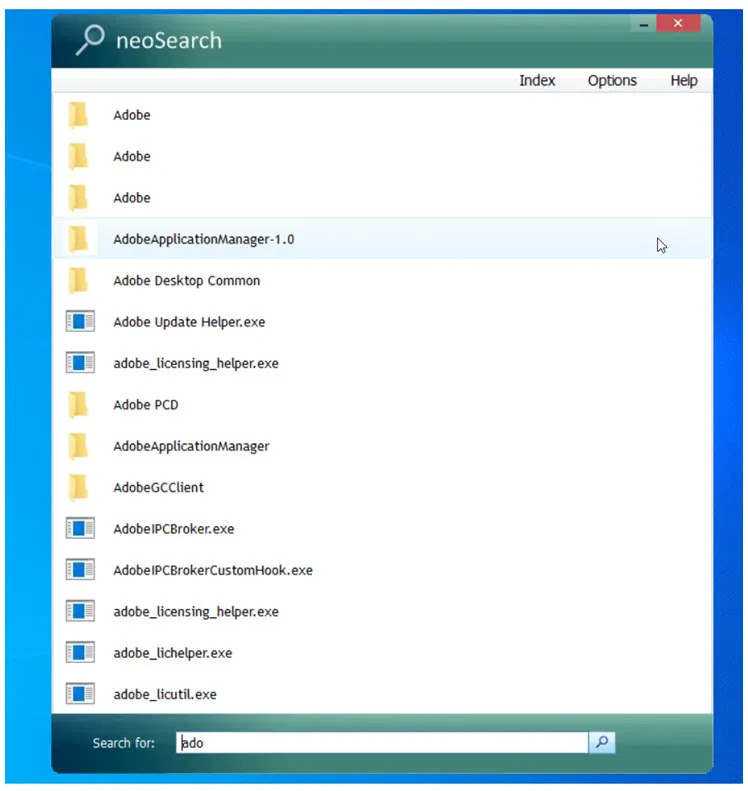
Task: Click folder icon of AdobeApplicationManager without version
Action: [x=79, y=446]
